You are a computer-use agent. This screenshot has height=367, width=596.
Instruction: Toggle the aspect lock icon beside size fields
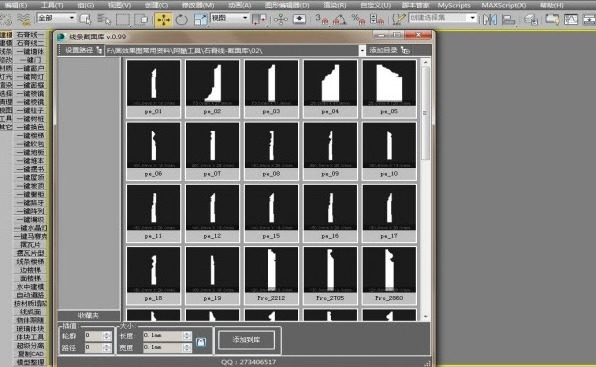pos(201,342)
